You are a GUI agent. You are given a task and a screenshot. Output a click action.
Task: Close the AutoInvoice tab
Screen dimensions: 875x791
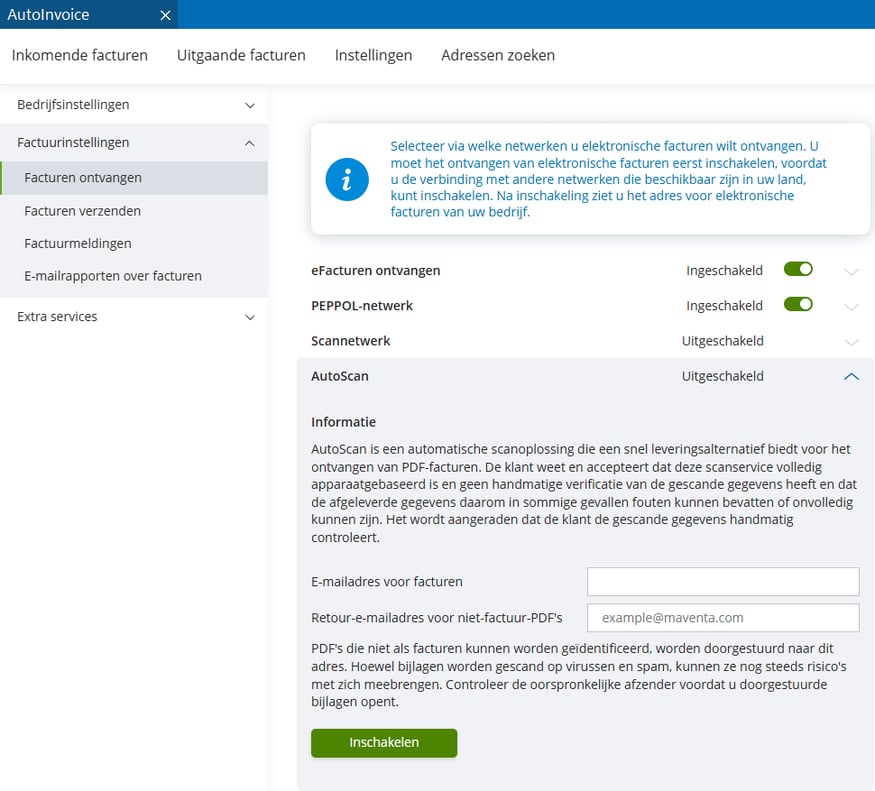point(165,15)
